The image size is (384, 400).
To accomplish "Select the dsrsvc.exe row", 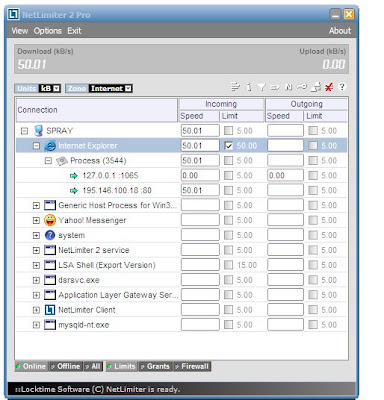I will (181, 280).
